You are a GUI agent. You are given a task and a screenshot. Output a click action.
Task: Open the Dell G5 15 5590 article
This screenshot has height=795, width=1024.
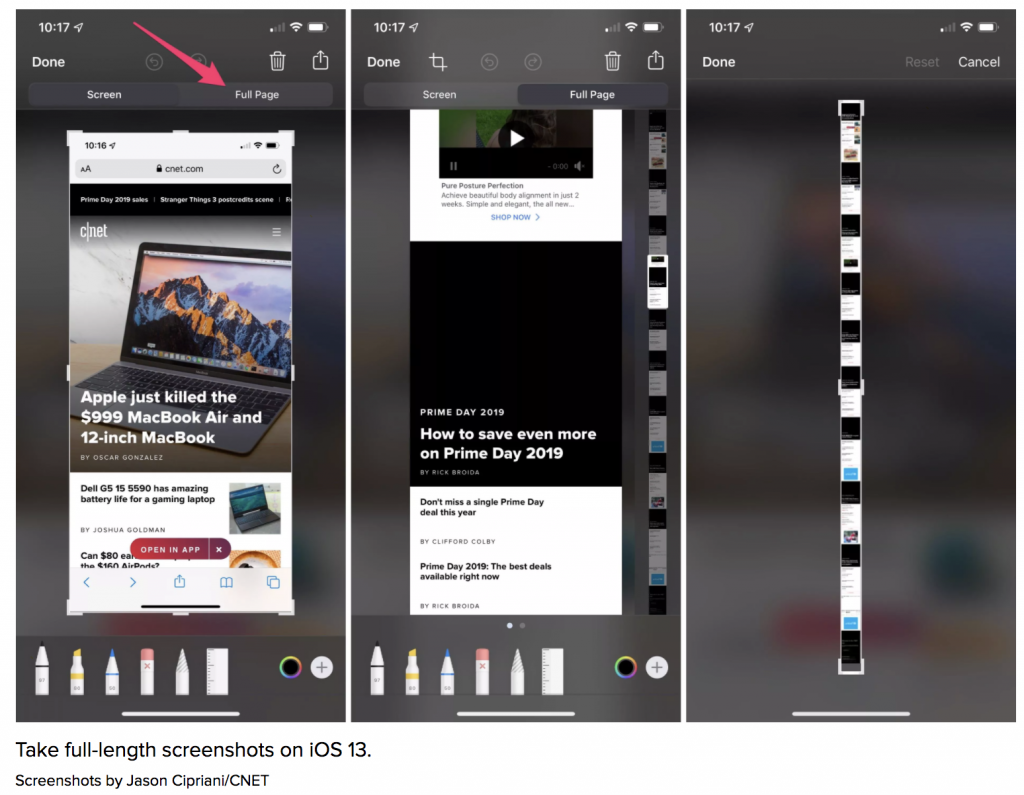point(148,494)
